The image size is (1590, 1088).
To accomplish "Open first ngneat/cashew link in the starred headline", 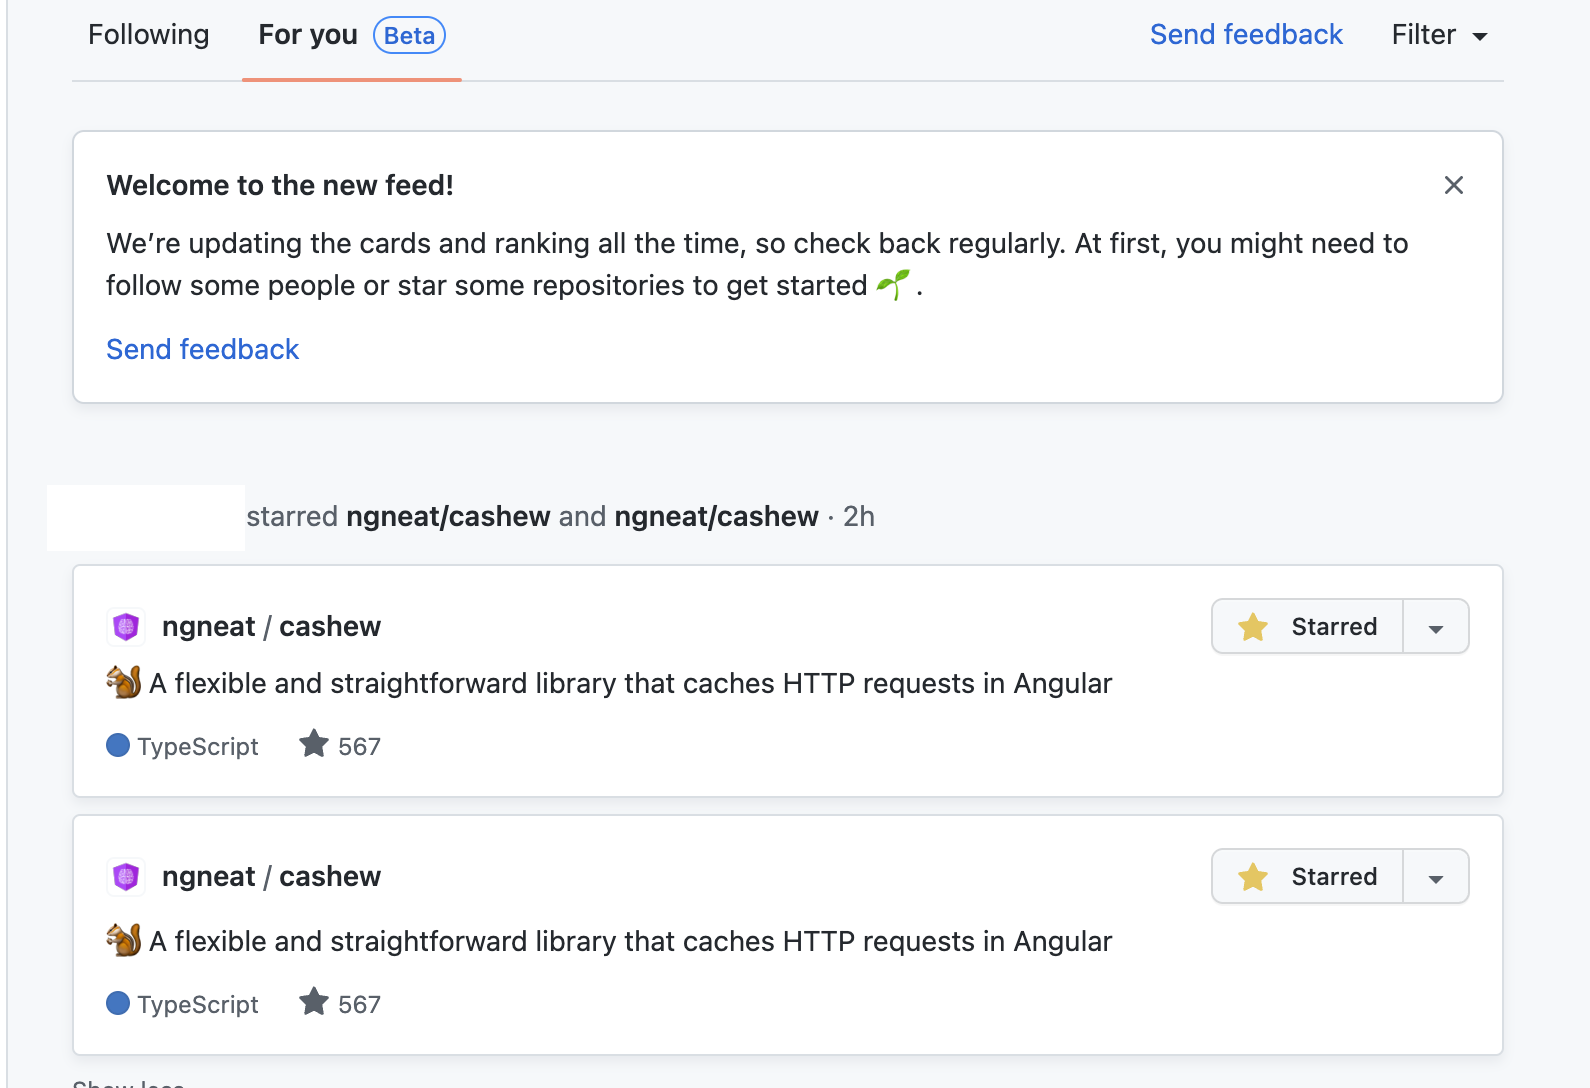I will [448, 516].
